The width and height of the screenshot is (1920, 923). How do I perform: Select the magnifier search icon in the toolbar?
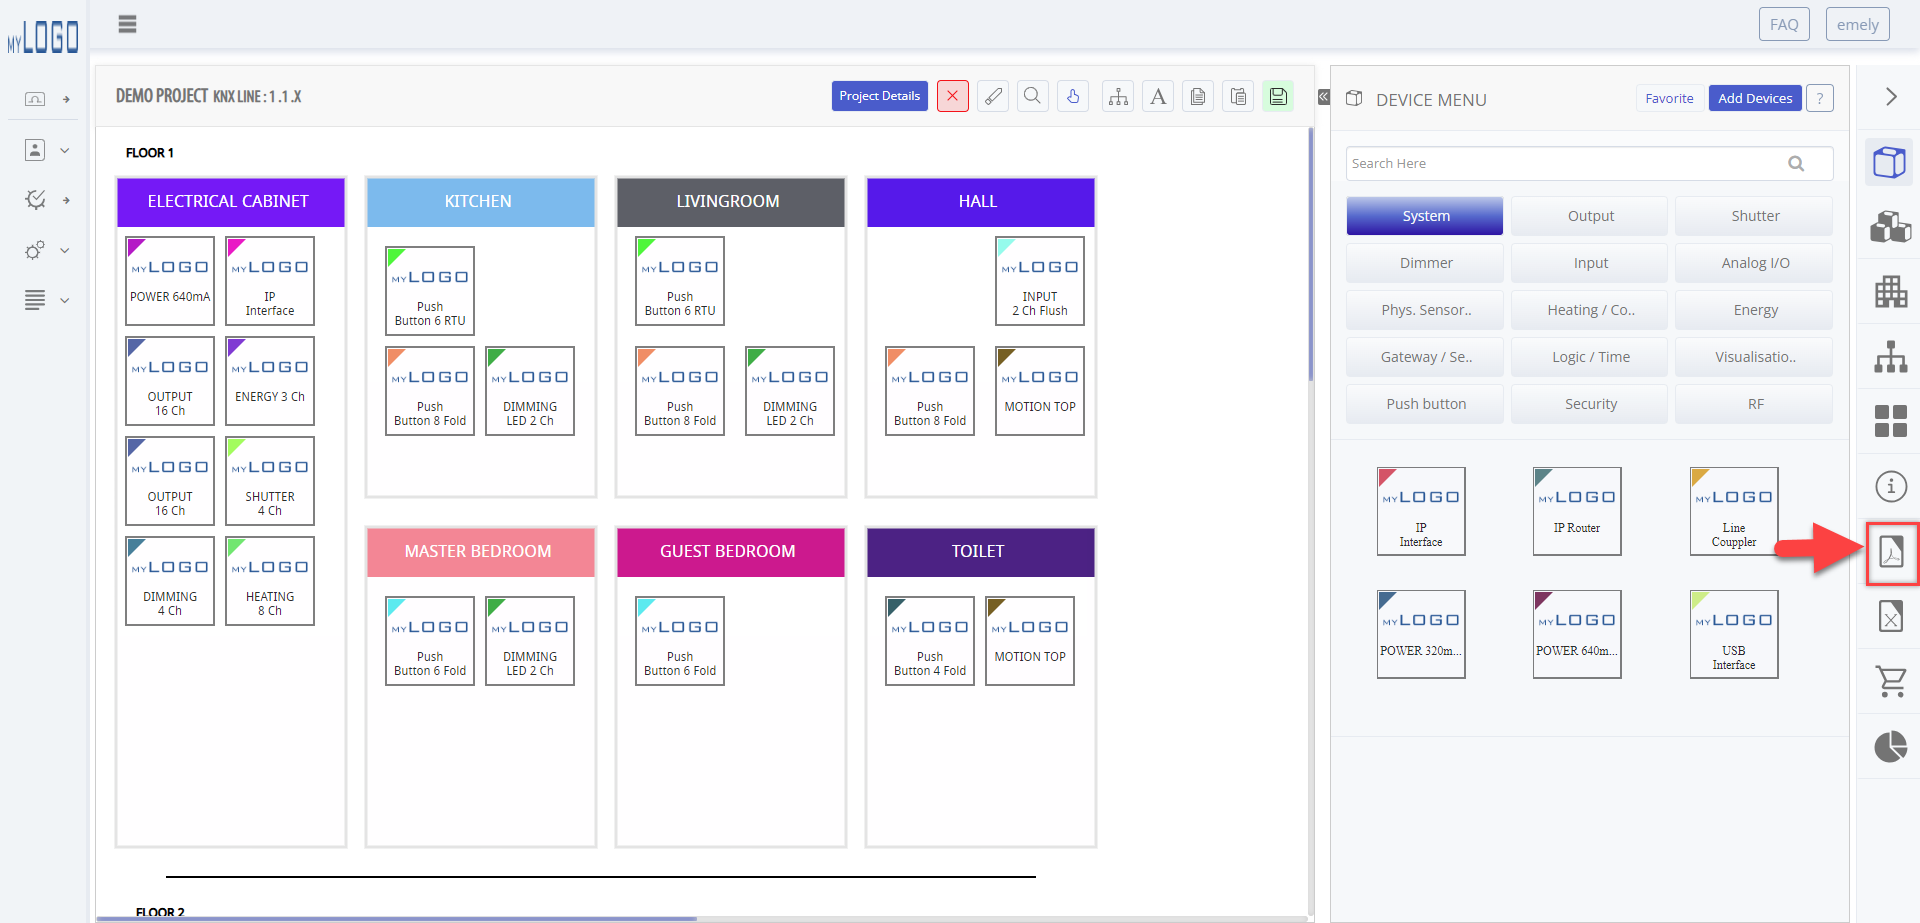point(1032,95)
